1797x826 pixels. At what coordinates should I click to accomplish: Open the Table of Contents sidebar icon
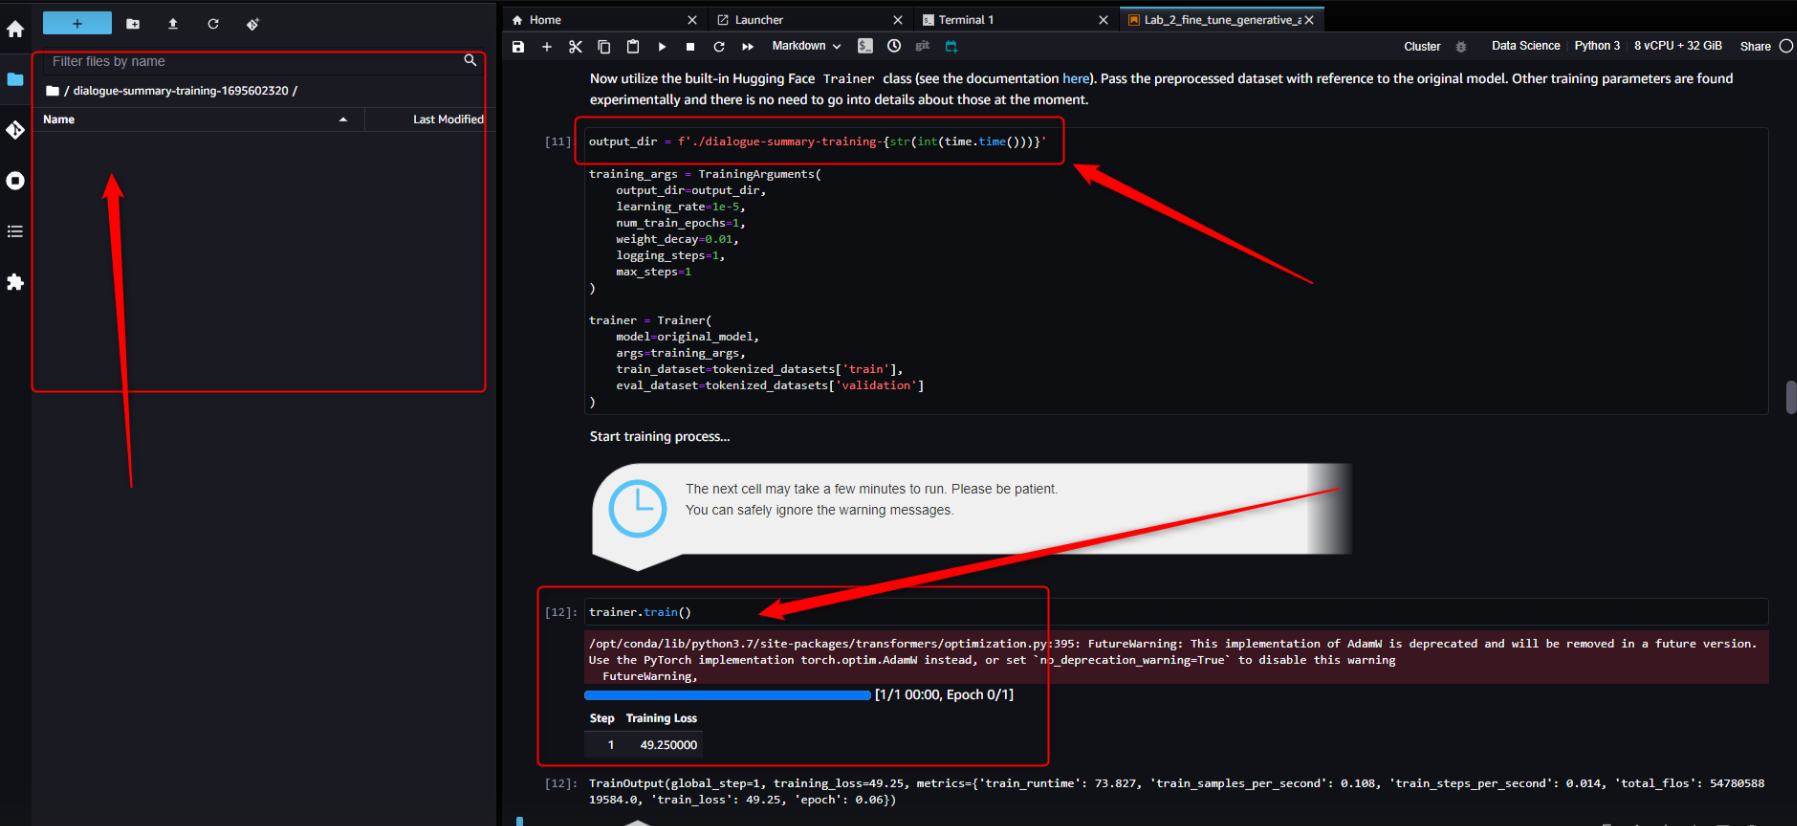[x=15, y=231]
